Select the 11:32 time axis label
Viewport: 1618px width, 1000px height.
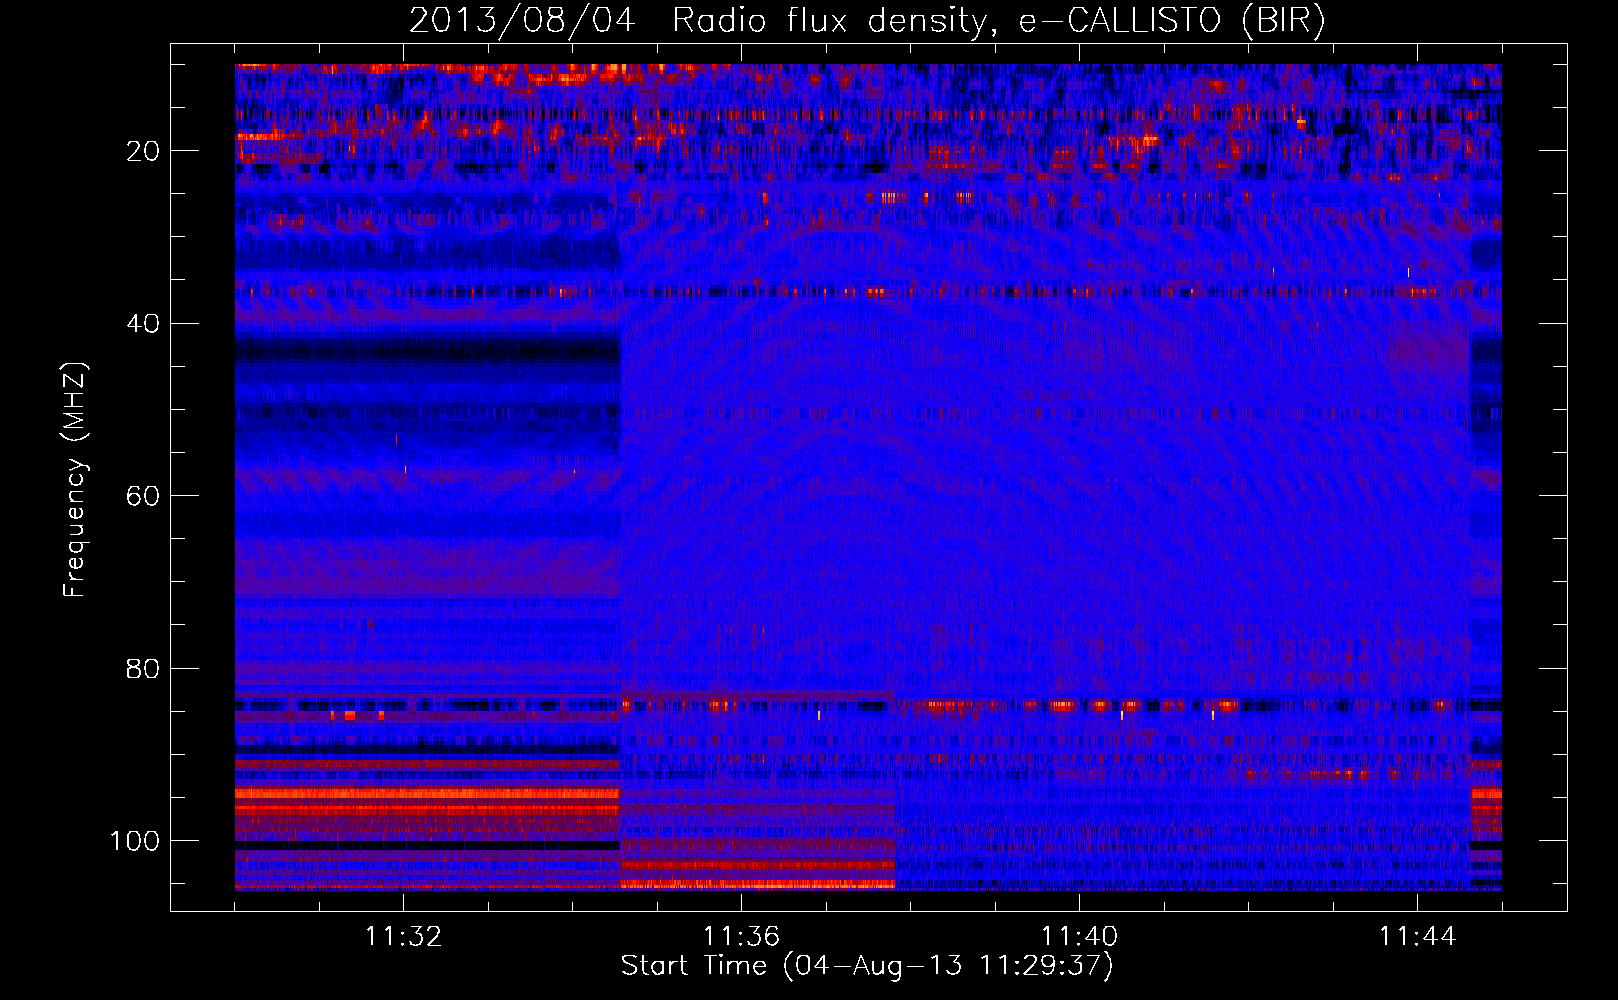click(x=403, y=937)
